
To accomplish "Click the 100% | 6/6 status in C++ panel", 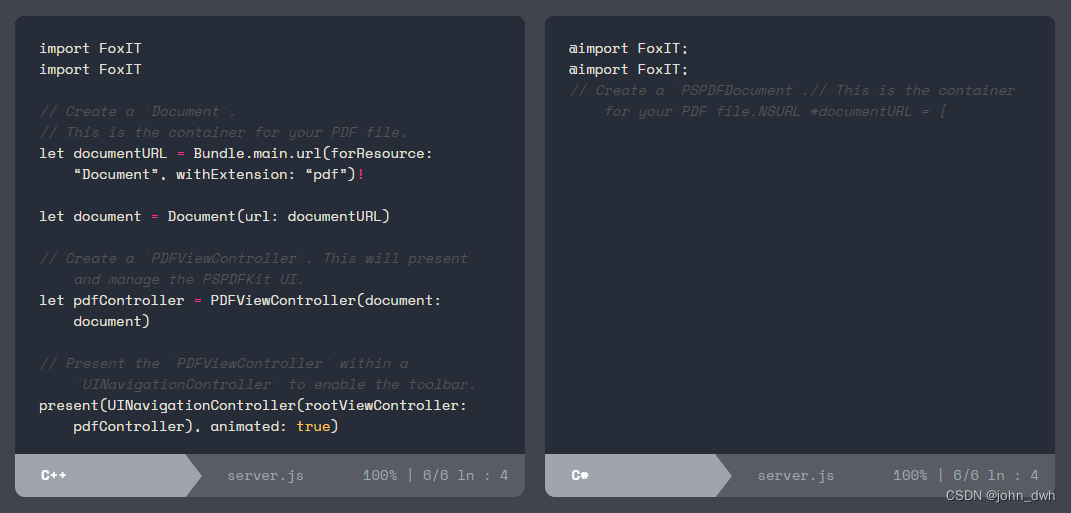I will tap(435, 475).
